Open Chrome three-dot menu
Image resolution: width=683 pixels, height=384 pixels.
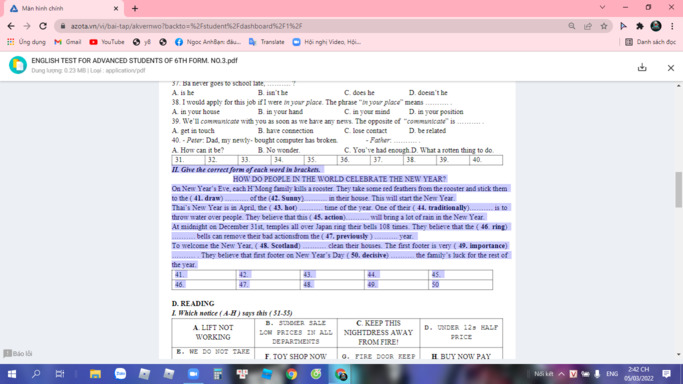[672, 26]
